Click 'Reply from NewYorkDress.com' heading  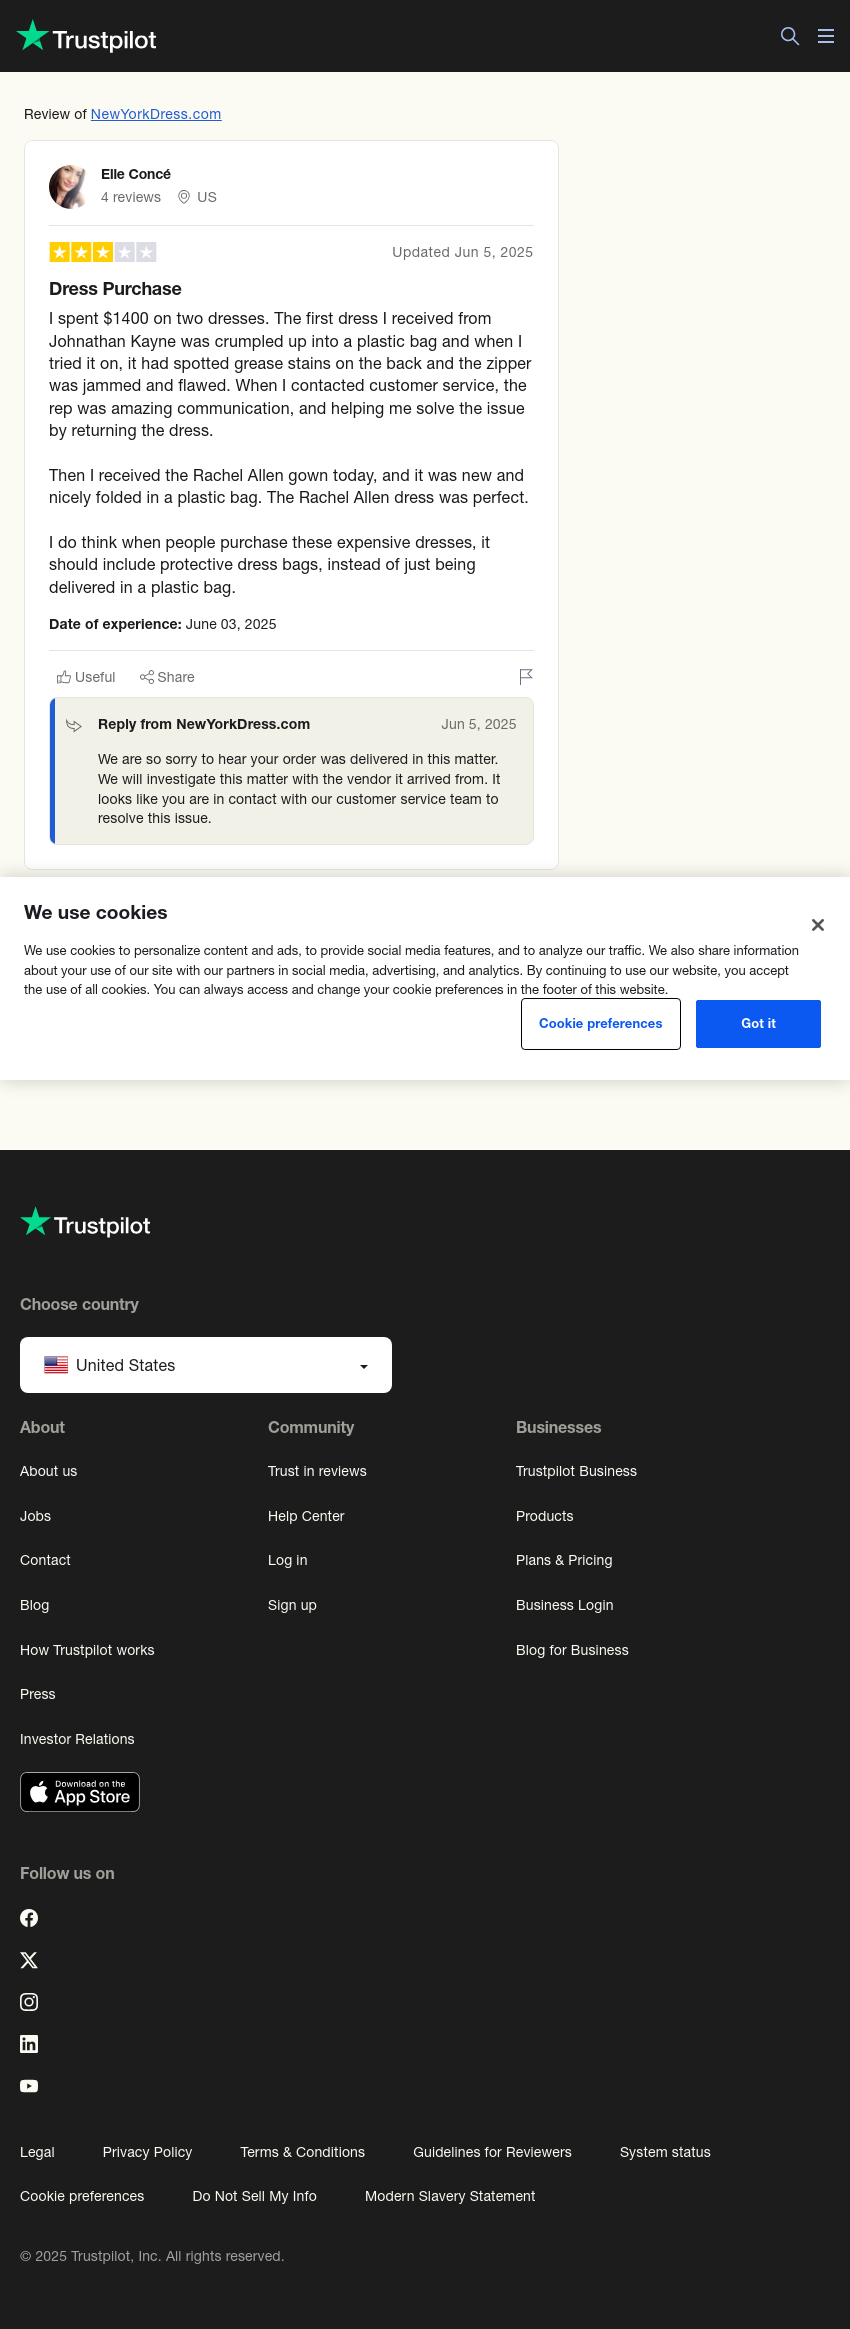tap(204, 724)
